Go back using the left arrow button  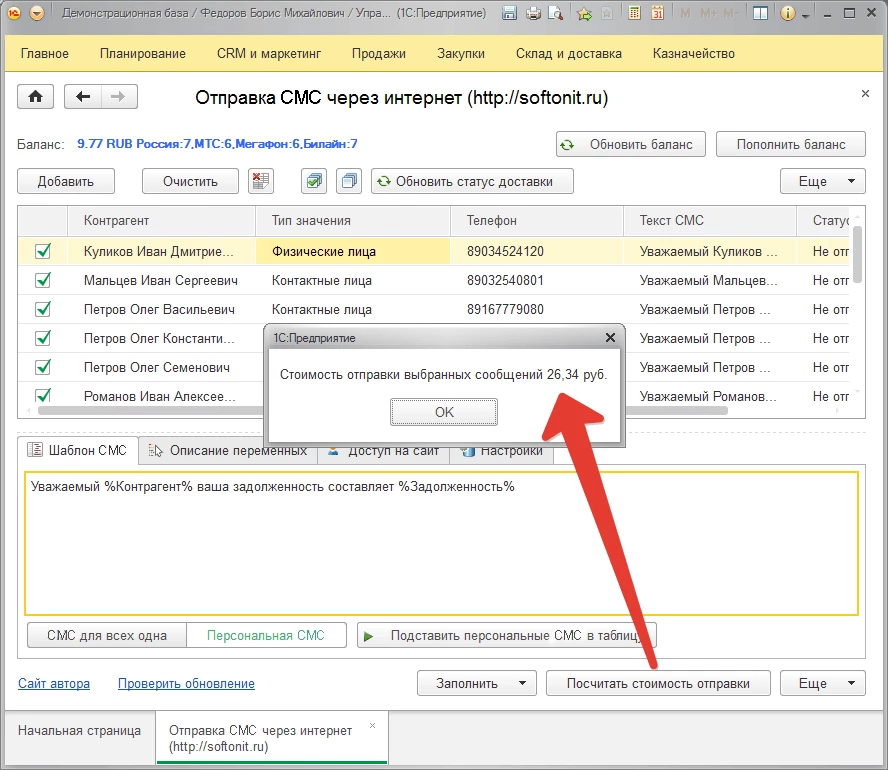(x=83, y=97)
